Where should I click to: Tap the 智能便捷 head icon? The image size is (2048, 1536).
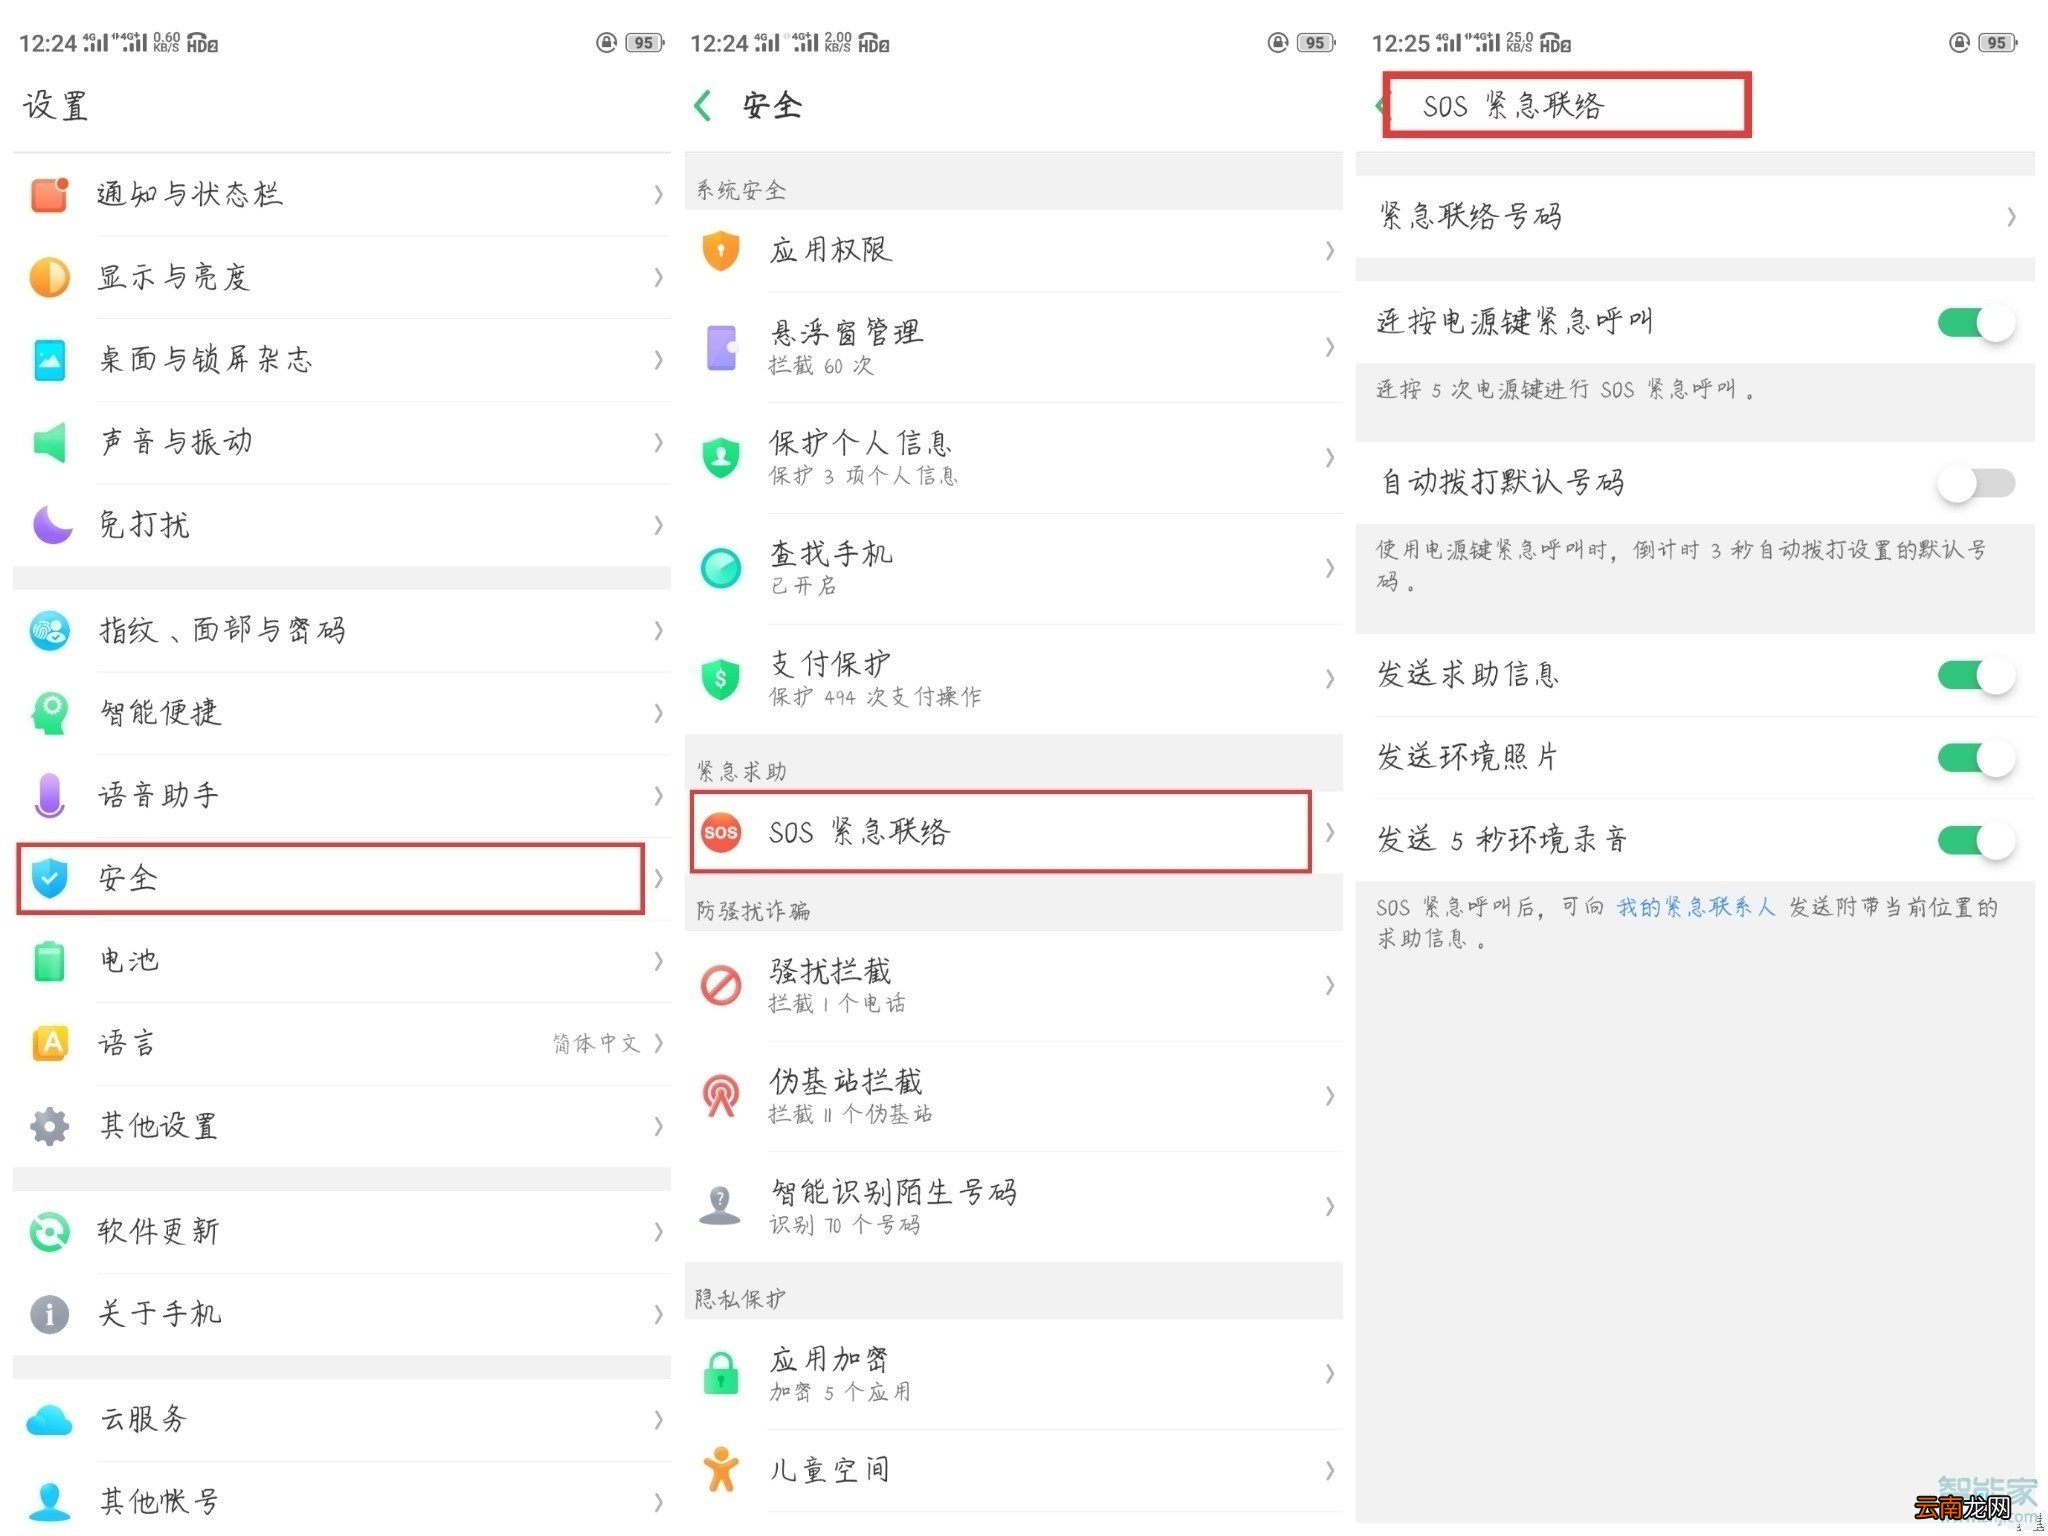pos(49,713)
